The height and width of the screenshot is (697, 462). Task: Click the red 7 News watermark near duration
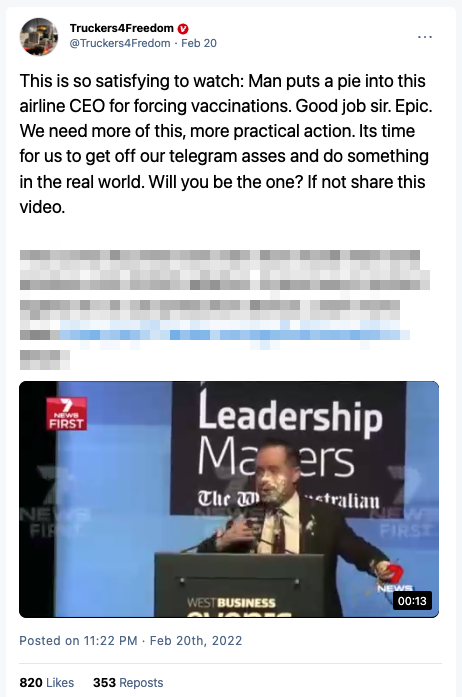coord(394,579)
